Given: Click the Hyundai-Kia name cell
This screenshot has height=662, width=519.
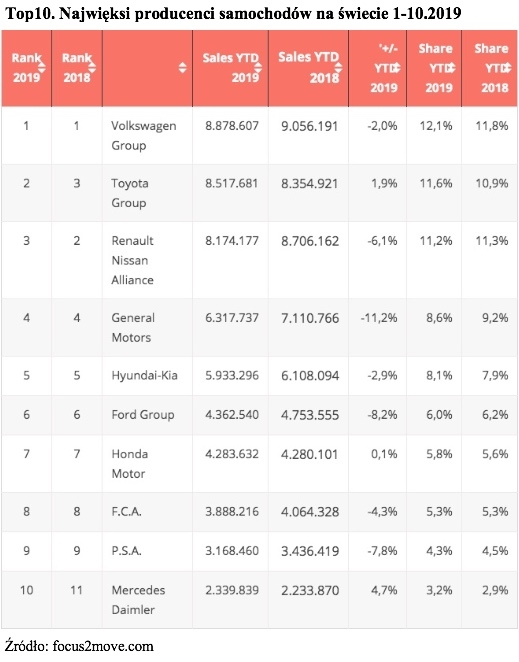Looking at the screenshot, I should (x=144, y=375).
